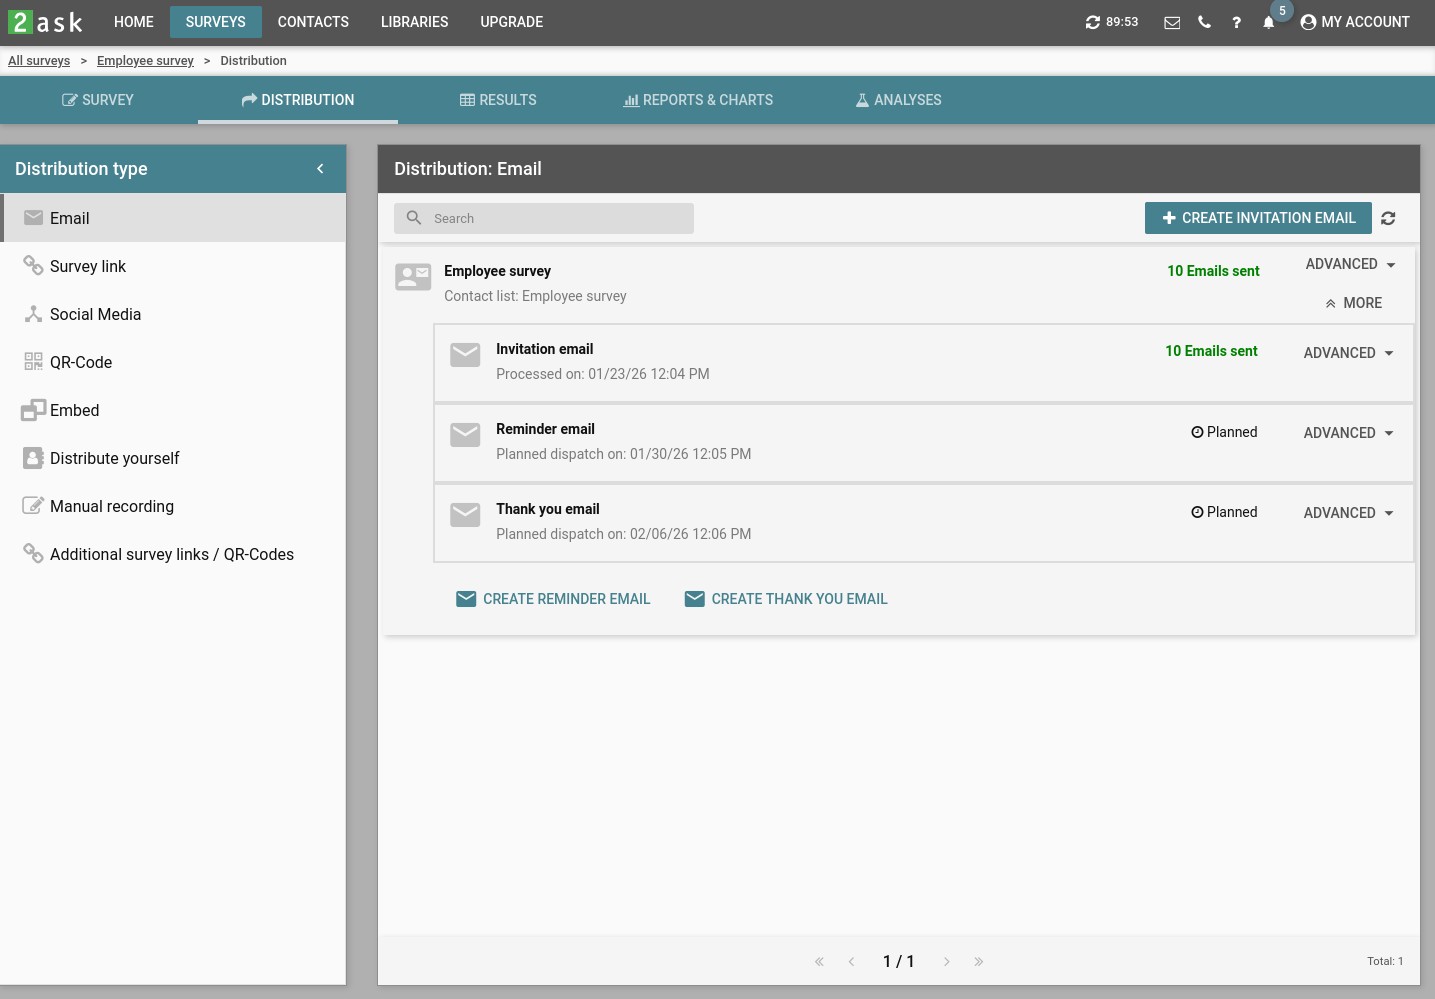Open ADVANCED dropdown for Thank you email
This screenshot has width=1435, height=999.
pos(1348,513)
